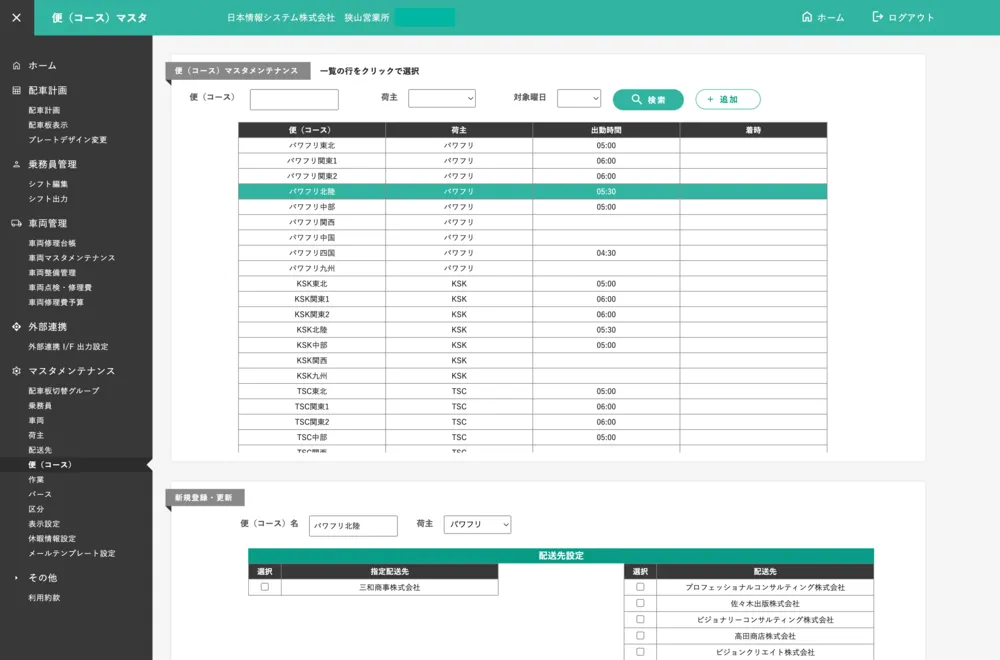
Task: Tick the 高田商店株式会社 checkbox
Action: (x=640, y=635)
